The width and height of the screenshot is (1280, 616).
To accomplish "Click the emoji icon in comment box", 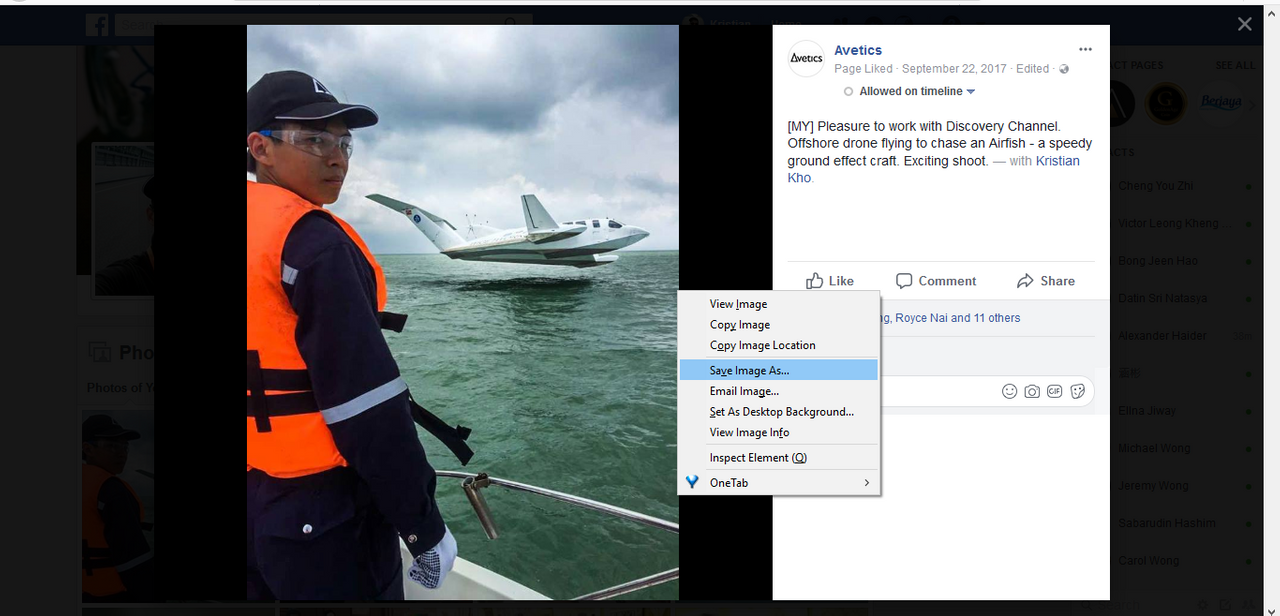I will pos(1010,391).
